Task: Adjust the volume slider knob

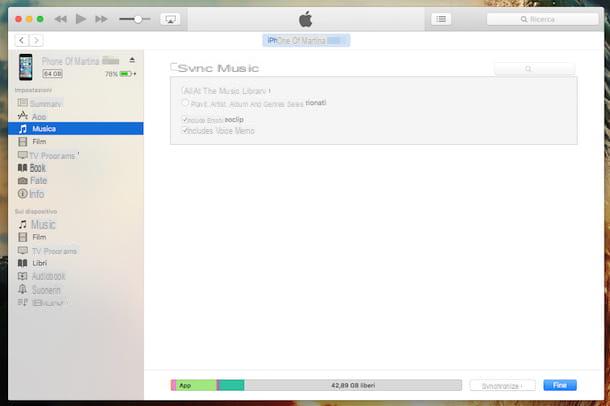Action: [x=138, y=19]
